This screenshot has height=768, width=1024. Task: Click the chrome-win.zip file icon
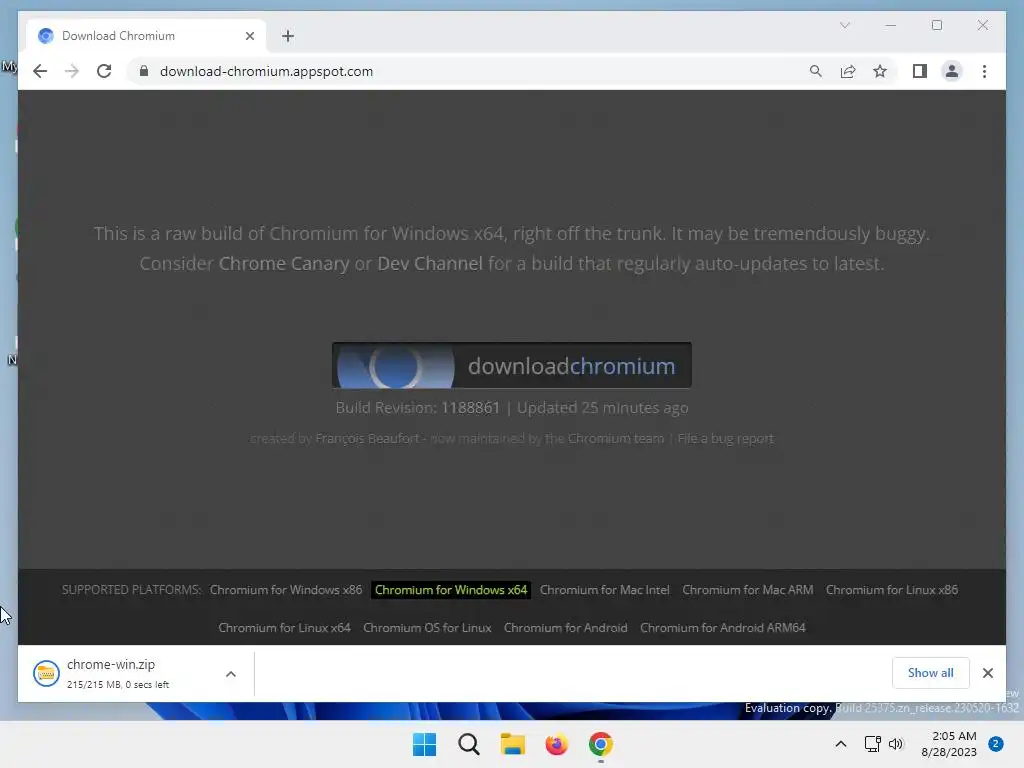(x=46, y=673)
